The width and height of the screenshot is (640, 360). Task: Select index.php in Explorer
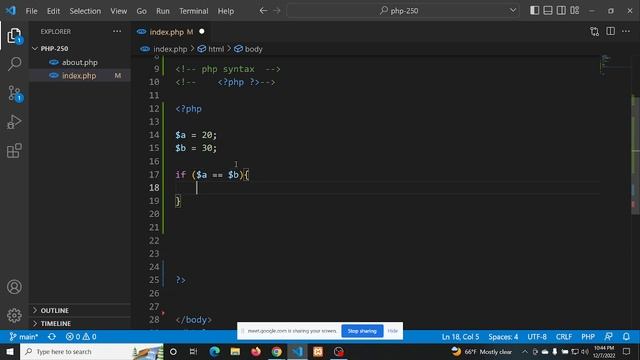tap(80, 76)
